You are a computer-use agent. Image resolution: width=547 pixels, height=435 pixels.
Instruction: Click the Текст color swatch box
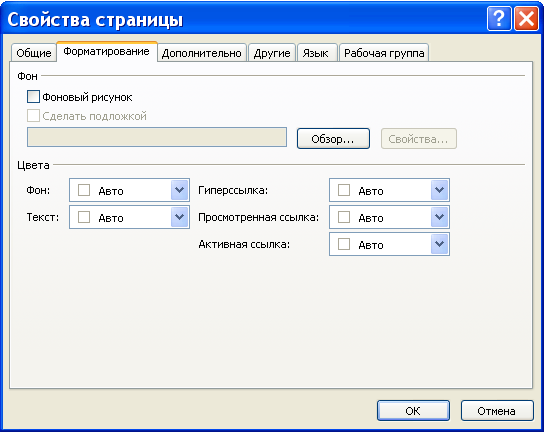[x=84, y=217]
